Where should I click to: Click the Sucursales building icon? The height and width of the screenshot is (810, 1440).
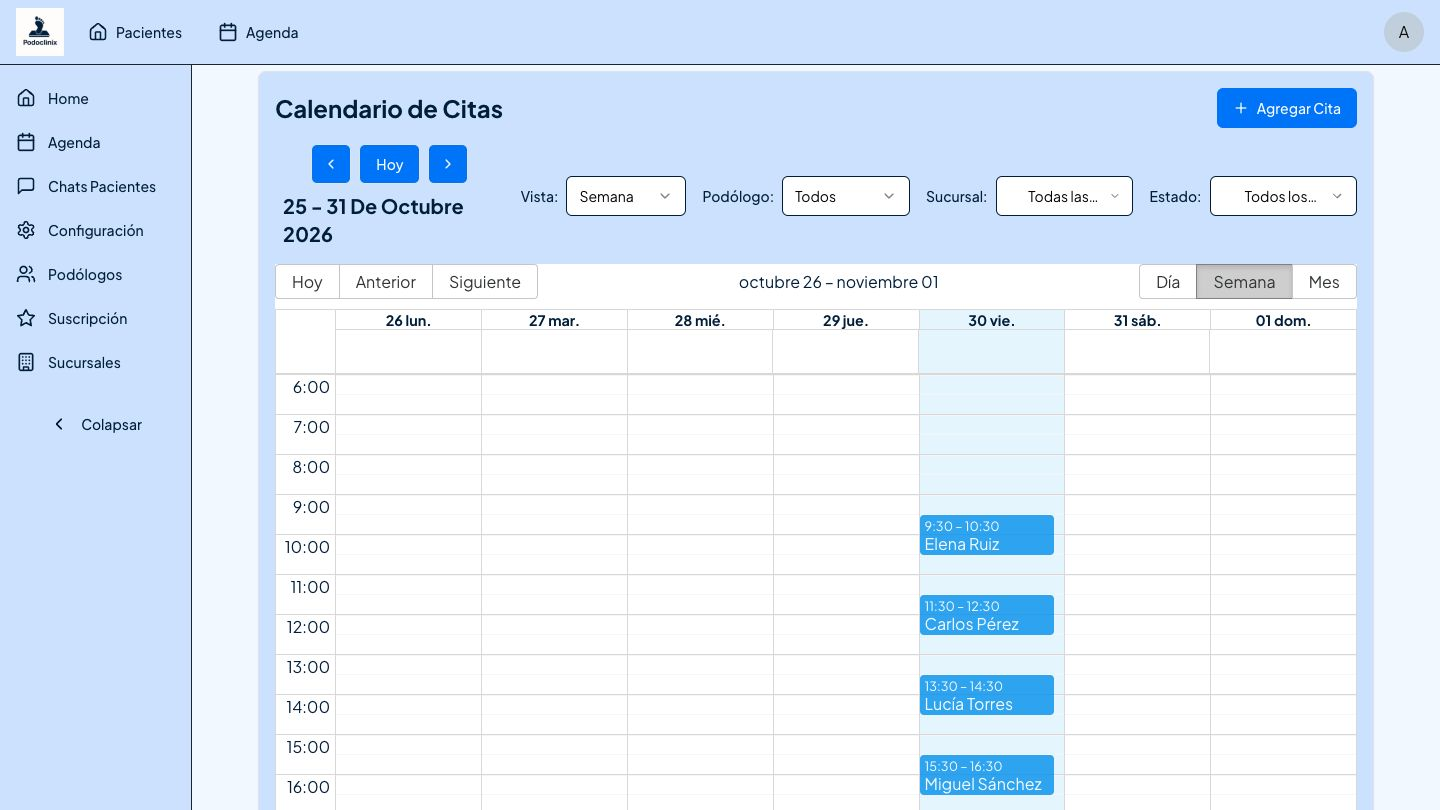coord(27,362)
